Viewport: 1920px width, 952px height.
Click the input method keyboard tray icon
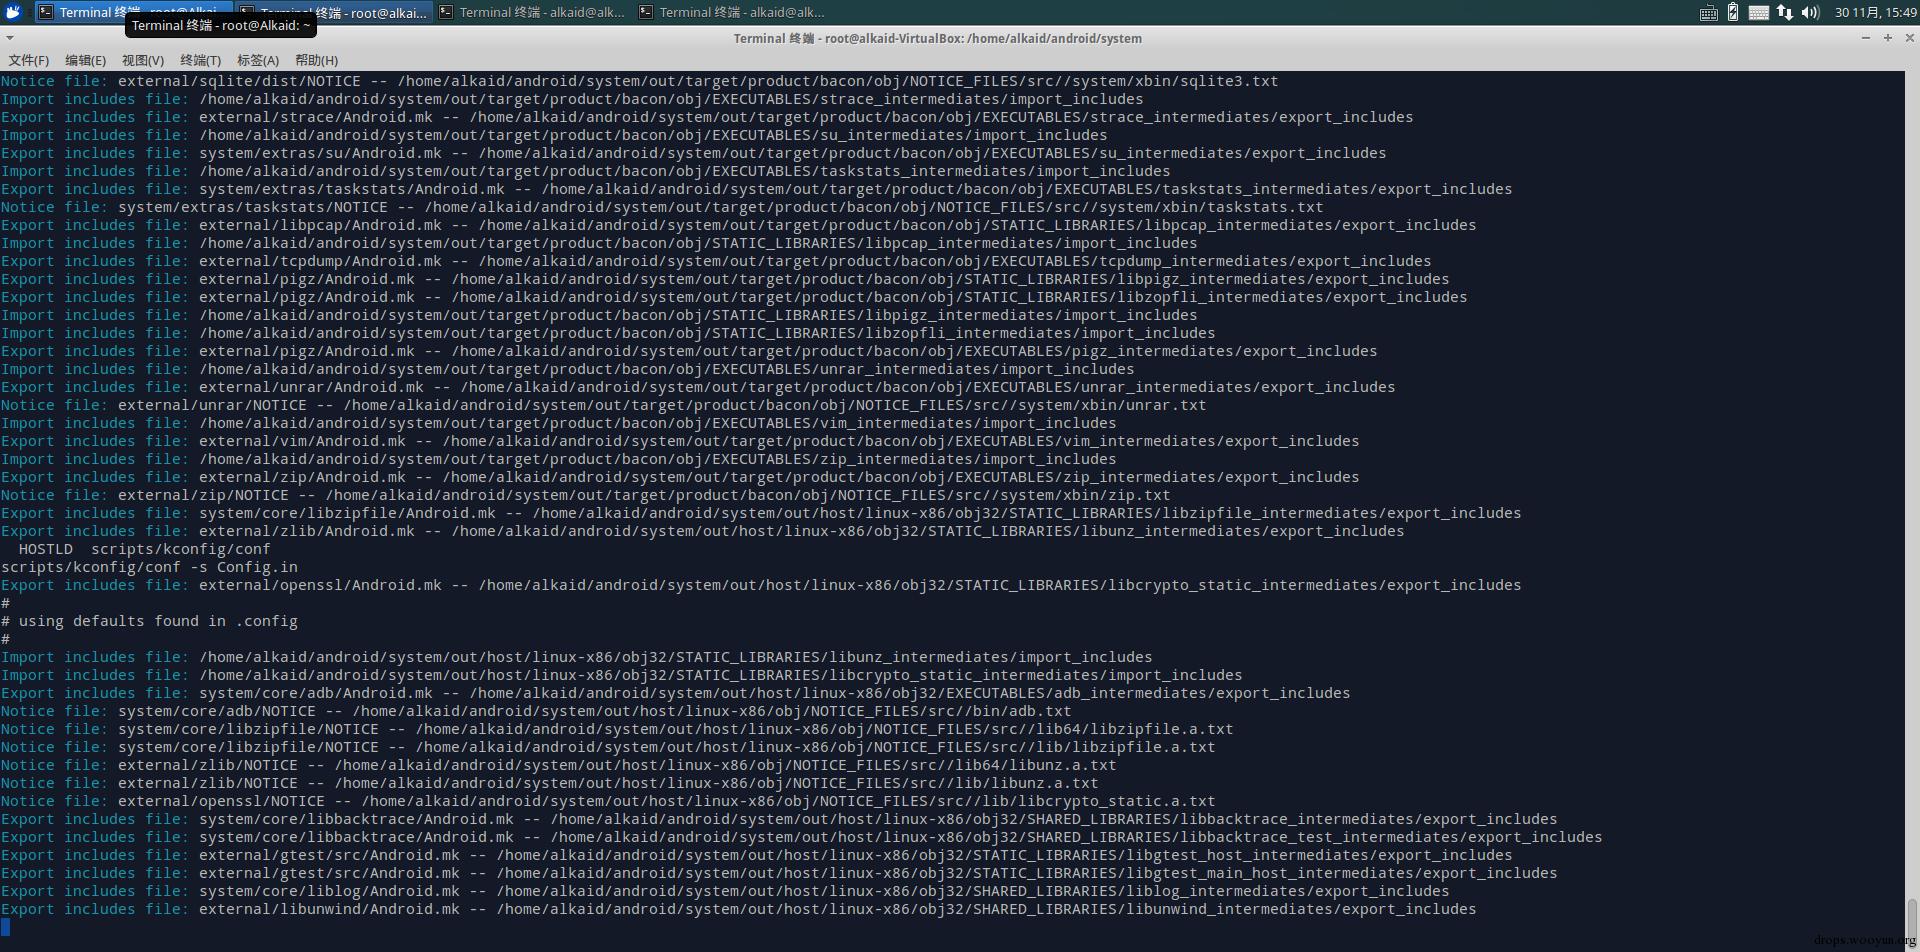[1709, 13]
